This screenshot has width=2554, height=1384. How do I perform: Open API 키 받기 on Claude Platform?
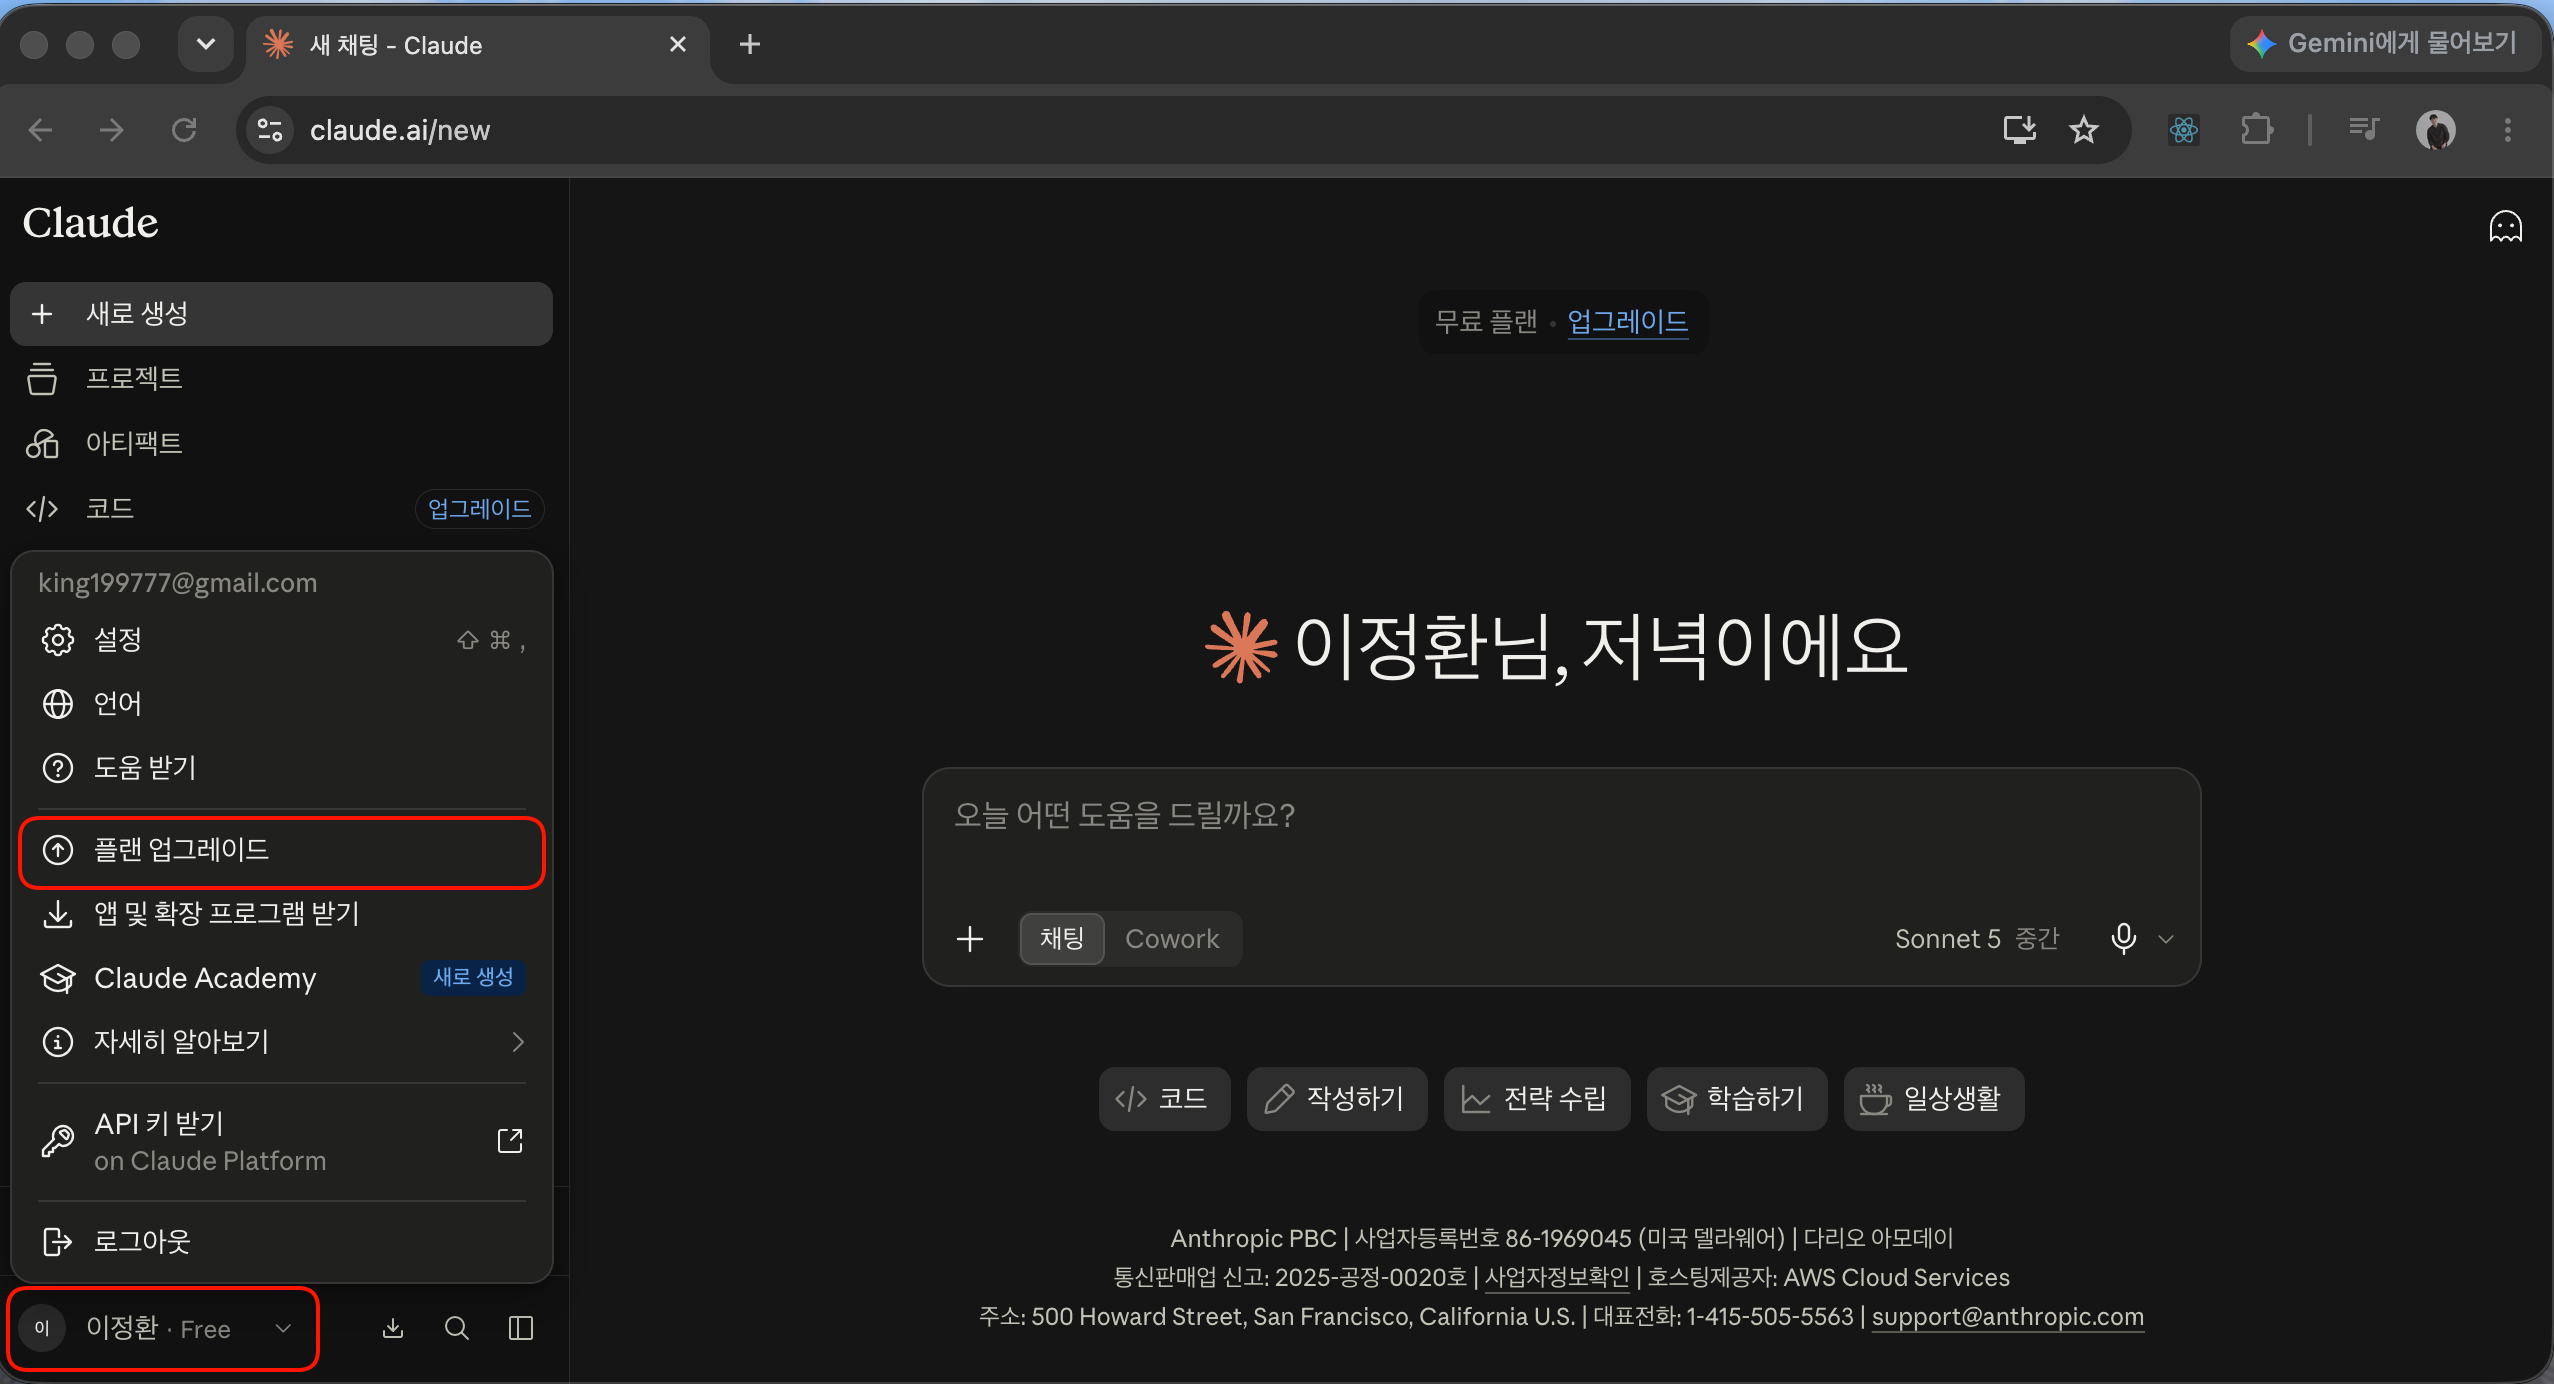coord(282,1141)
